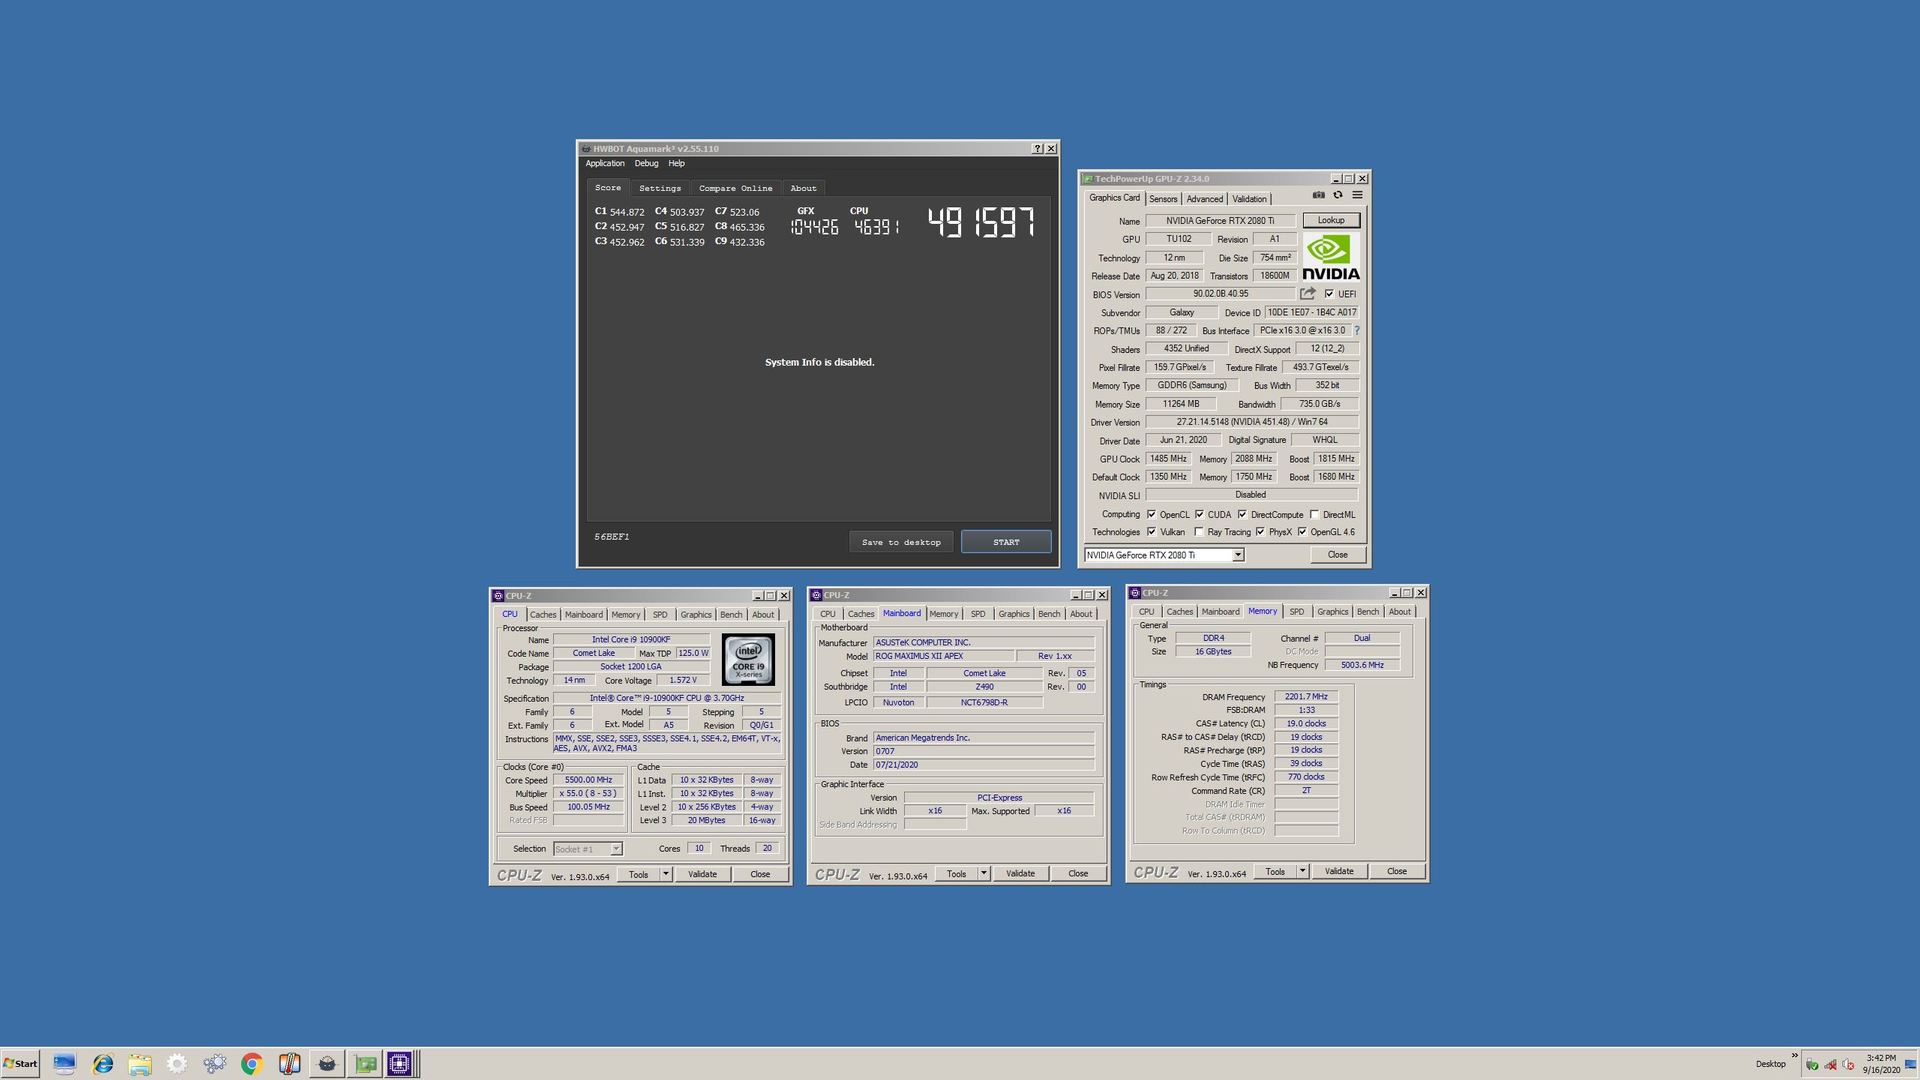This screenshot has height=1080, width=1920.
Task: Click the GPU-Z refresh icon
Action: point(1338,195)
